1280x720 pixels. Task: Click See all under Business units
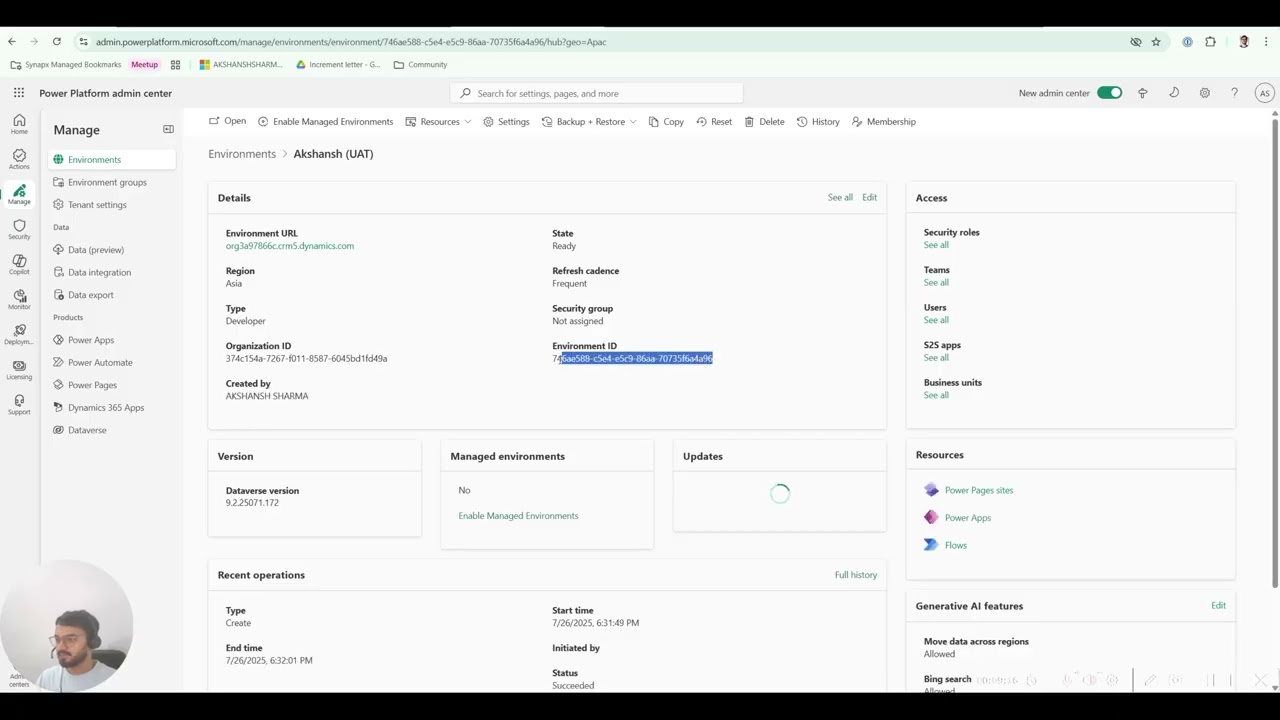(x=936, y=395)
